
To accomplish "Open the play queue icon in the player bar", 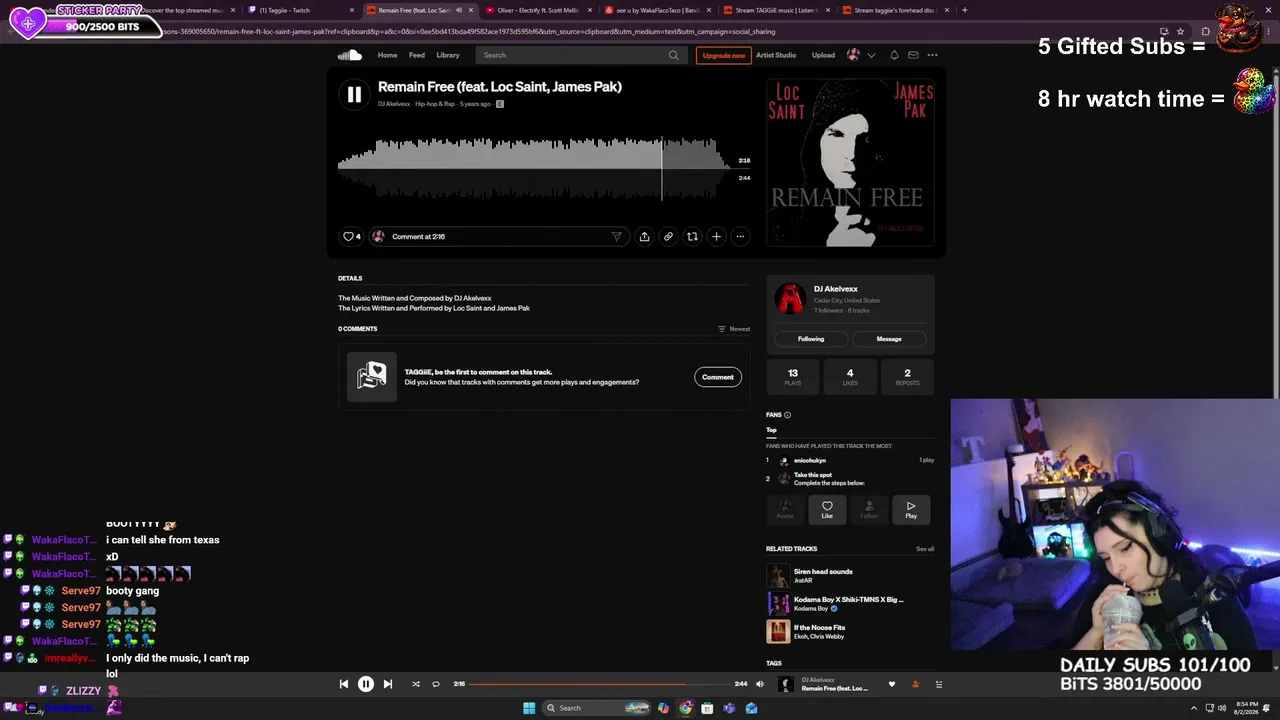I will [x=938, y=684].
